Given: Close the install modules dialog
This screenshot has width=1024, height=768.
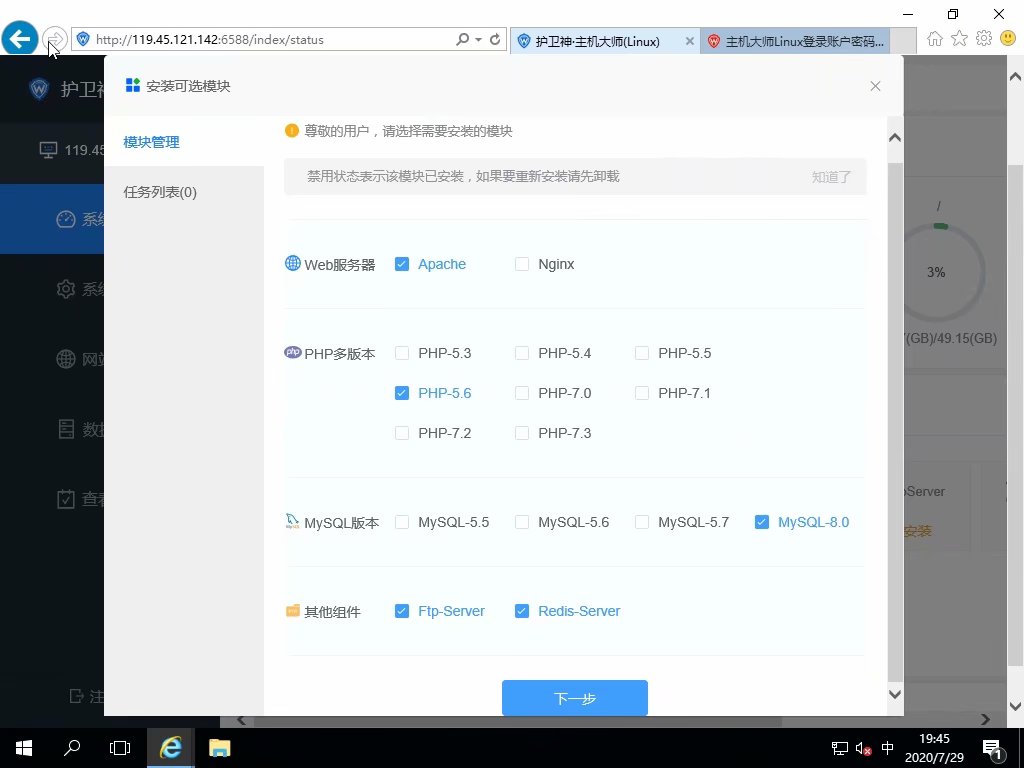Looking at the screenshot, I should (875, 86).
